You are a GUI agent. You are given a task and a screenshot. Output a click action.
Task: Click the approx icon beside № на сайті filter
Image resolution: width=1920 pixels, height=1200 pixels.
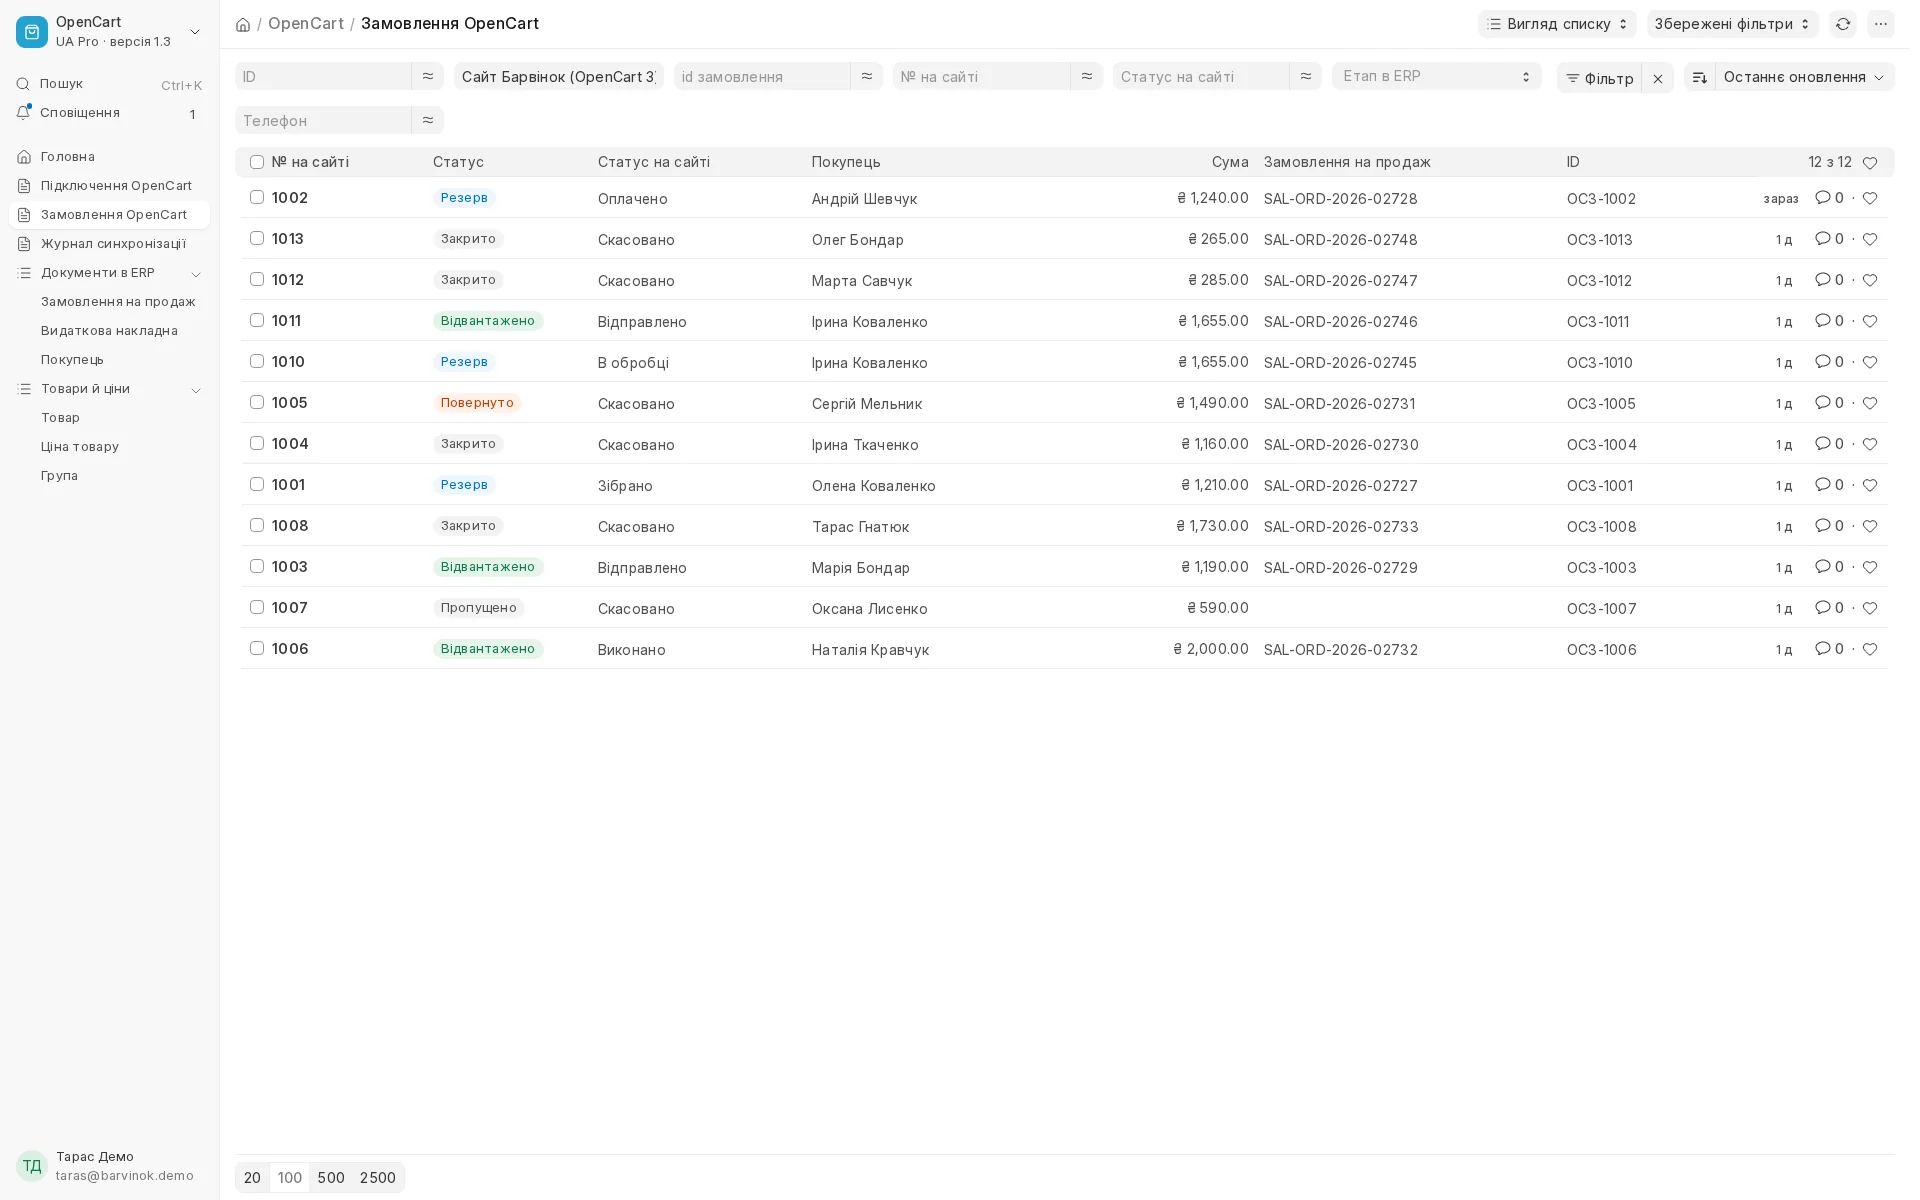click(x=1087, y=76)
